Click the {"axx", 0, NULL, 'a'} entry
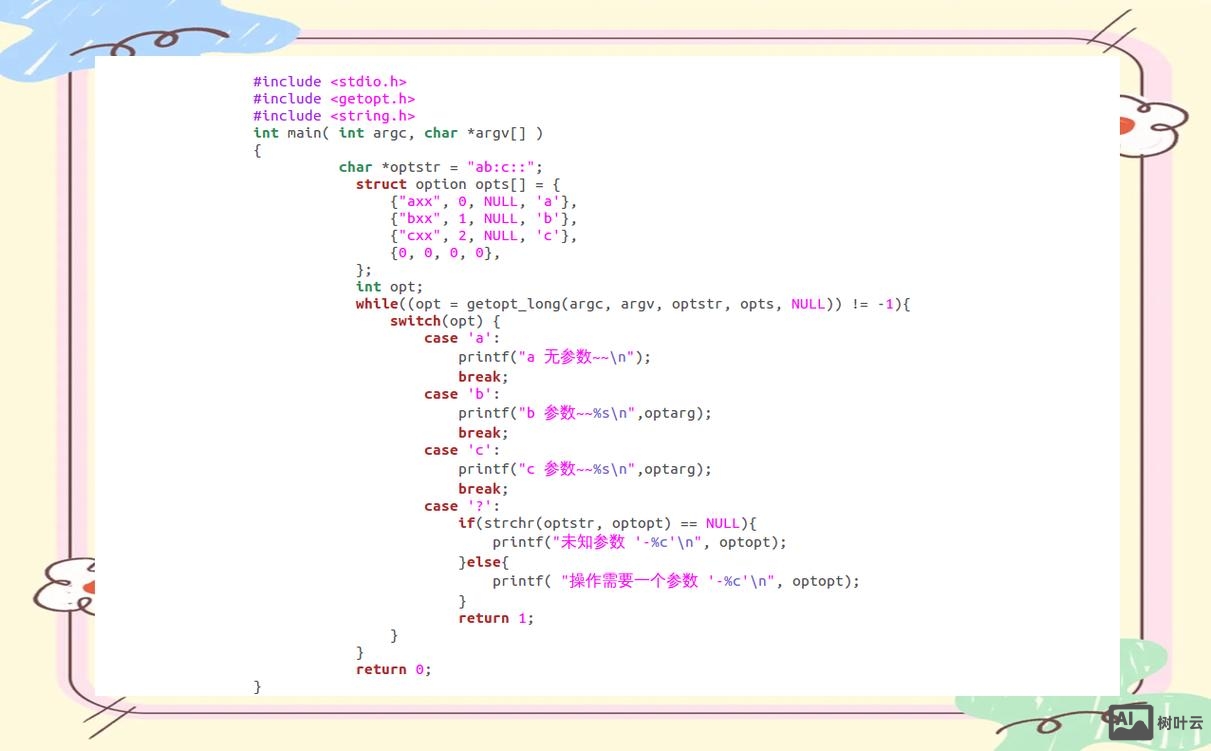Screen dimensions: 1211x751 click(483, 201)
